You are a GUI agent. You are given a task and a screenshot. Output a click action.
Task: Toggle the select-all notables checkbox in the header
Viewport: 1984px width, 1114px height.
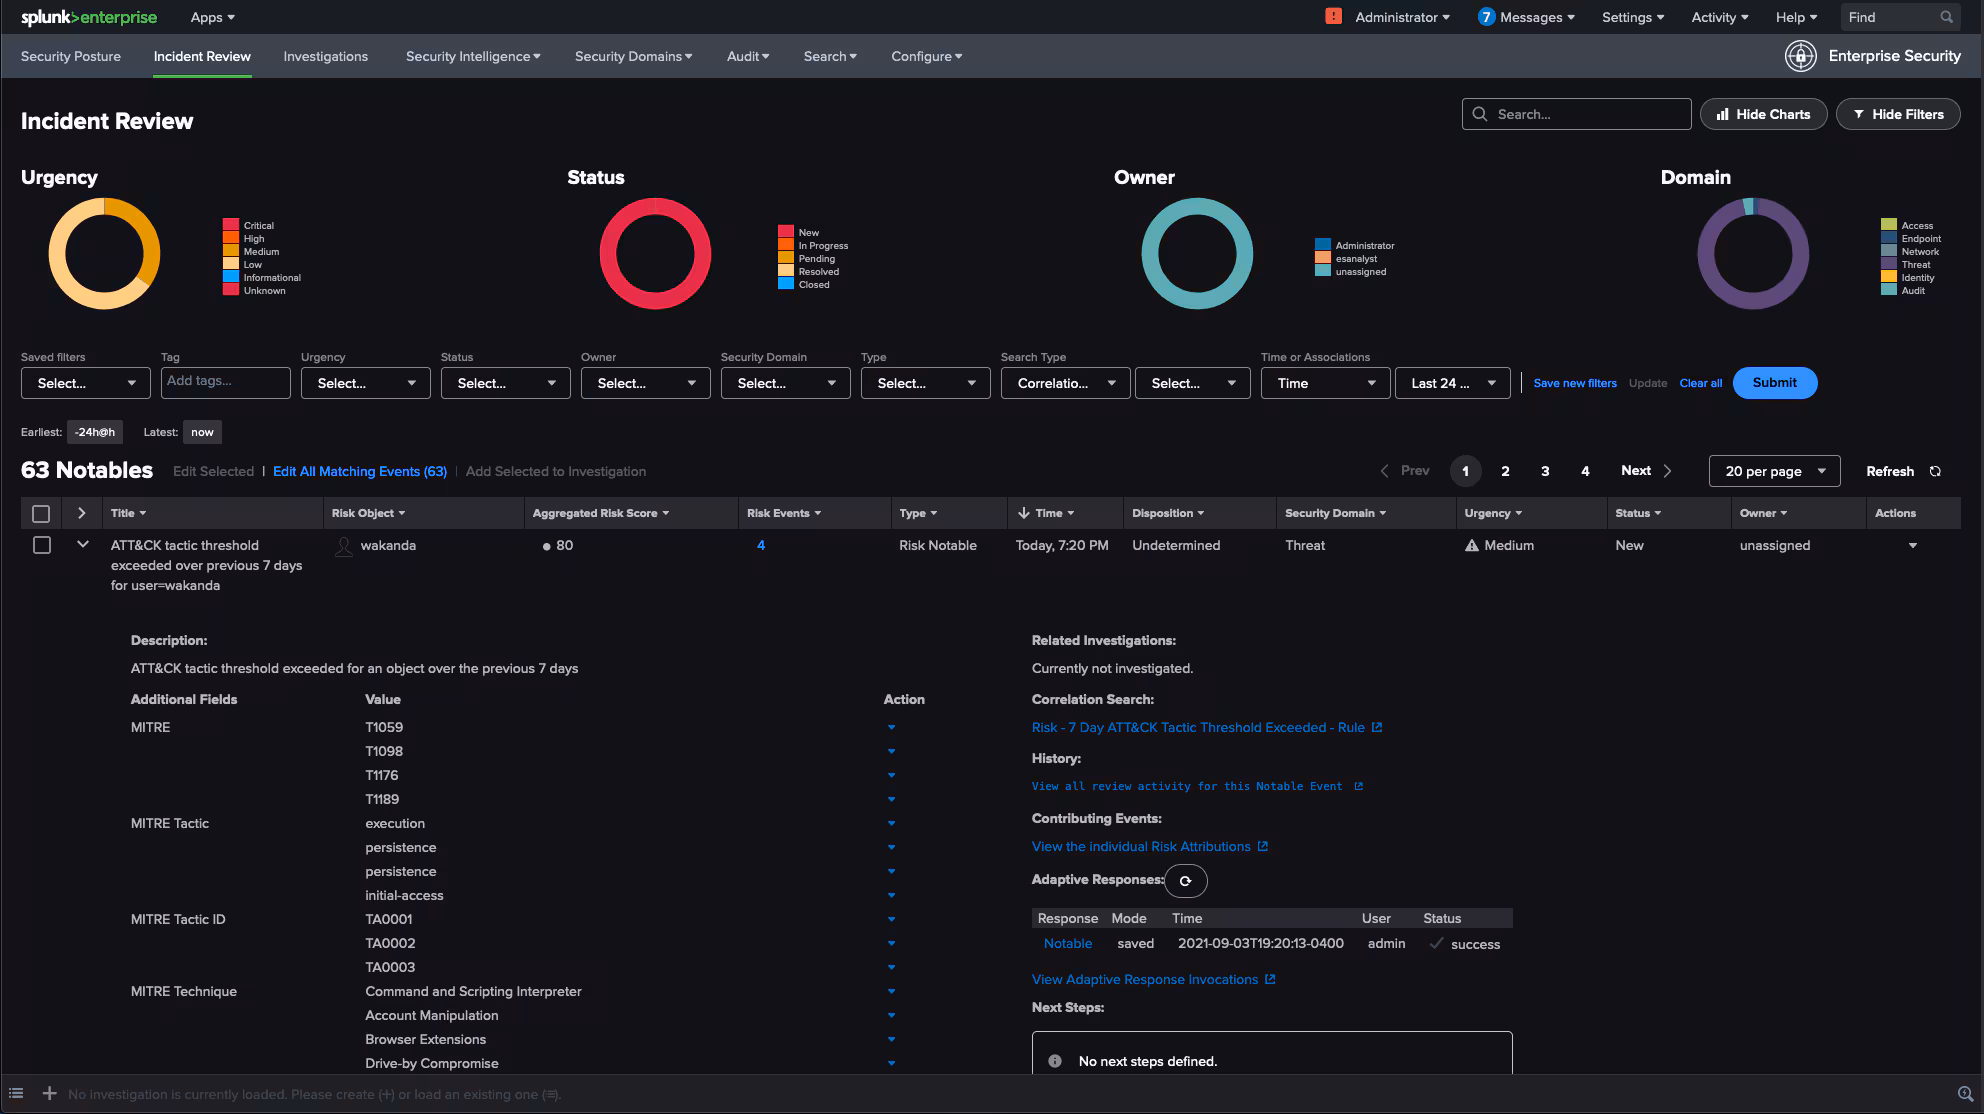(41, 513)
